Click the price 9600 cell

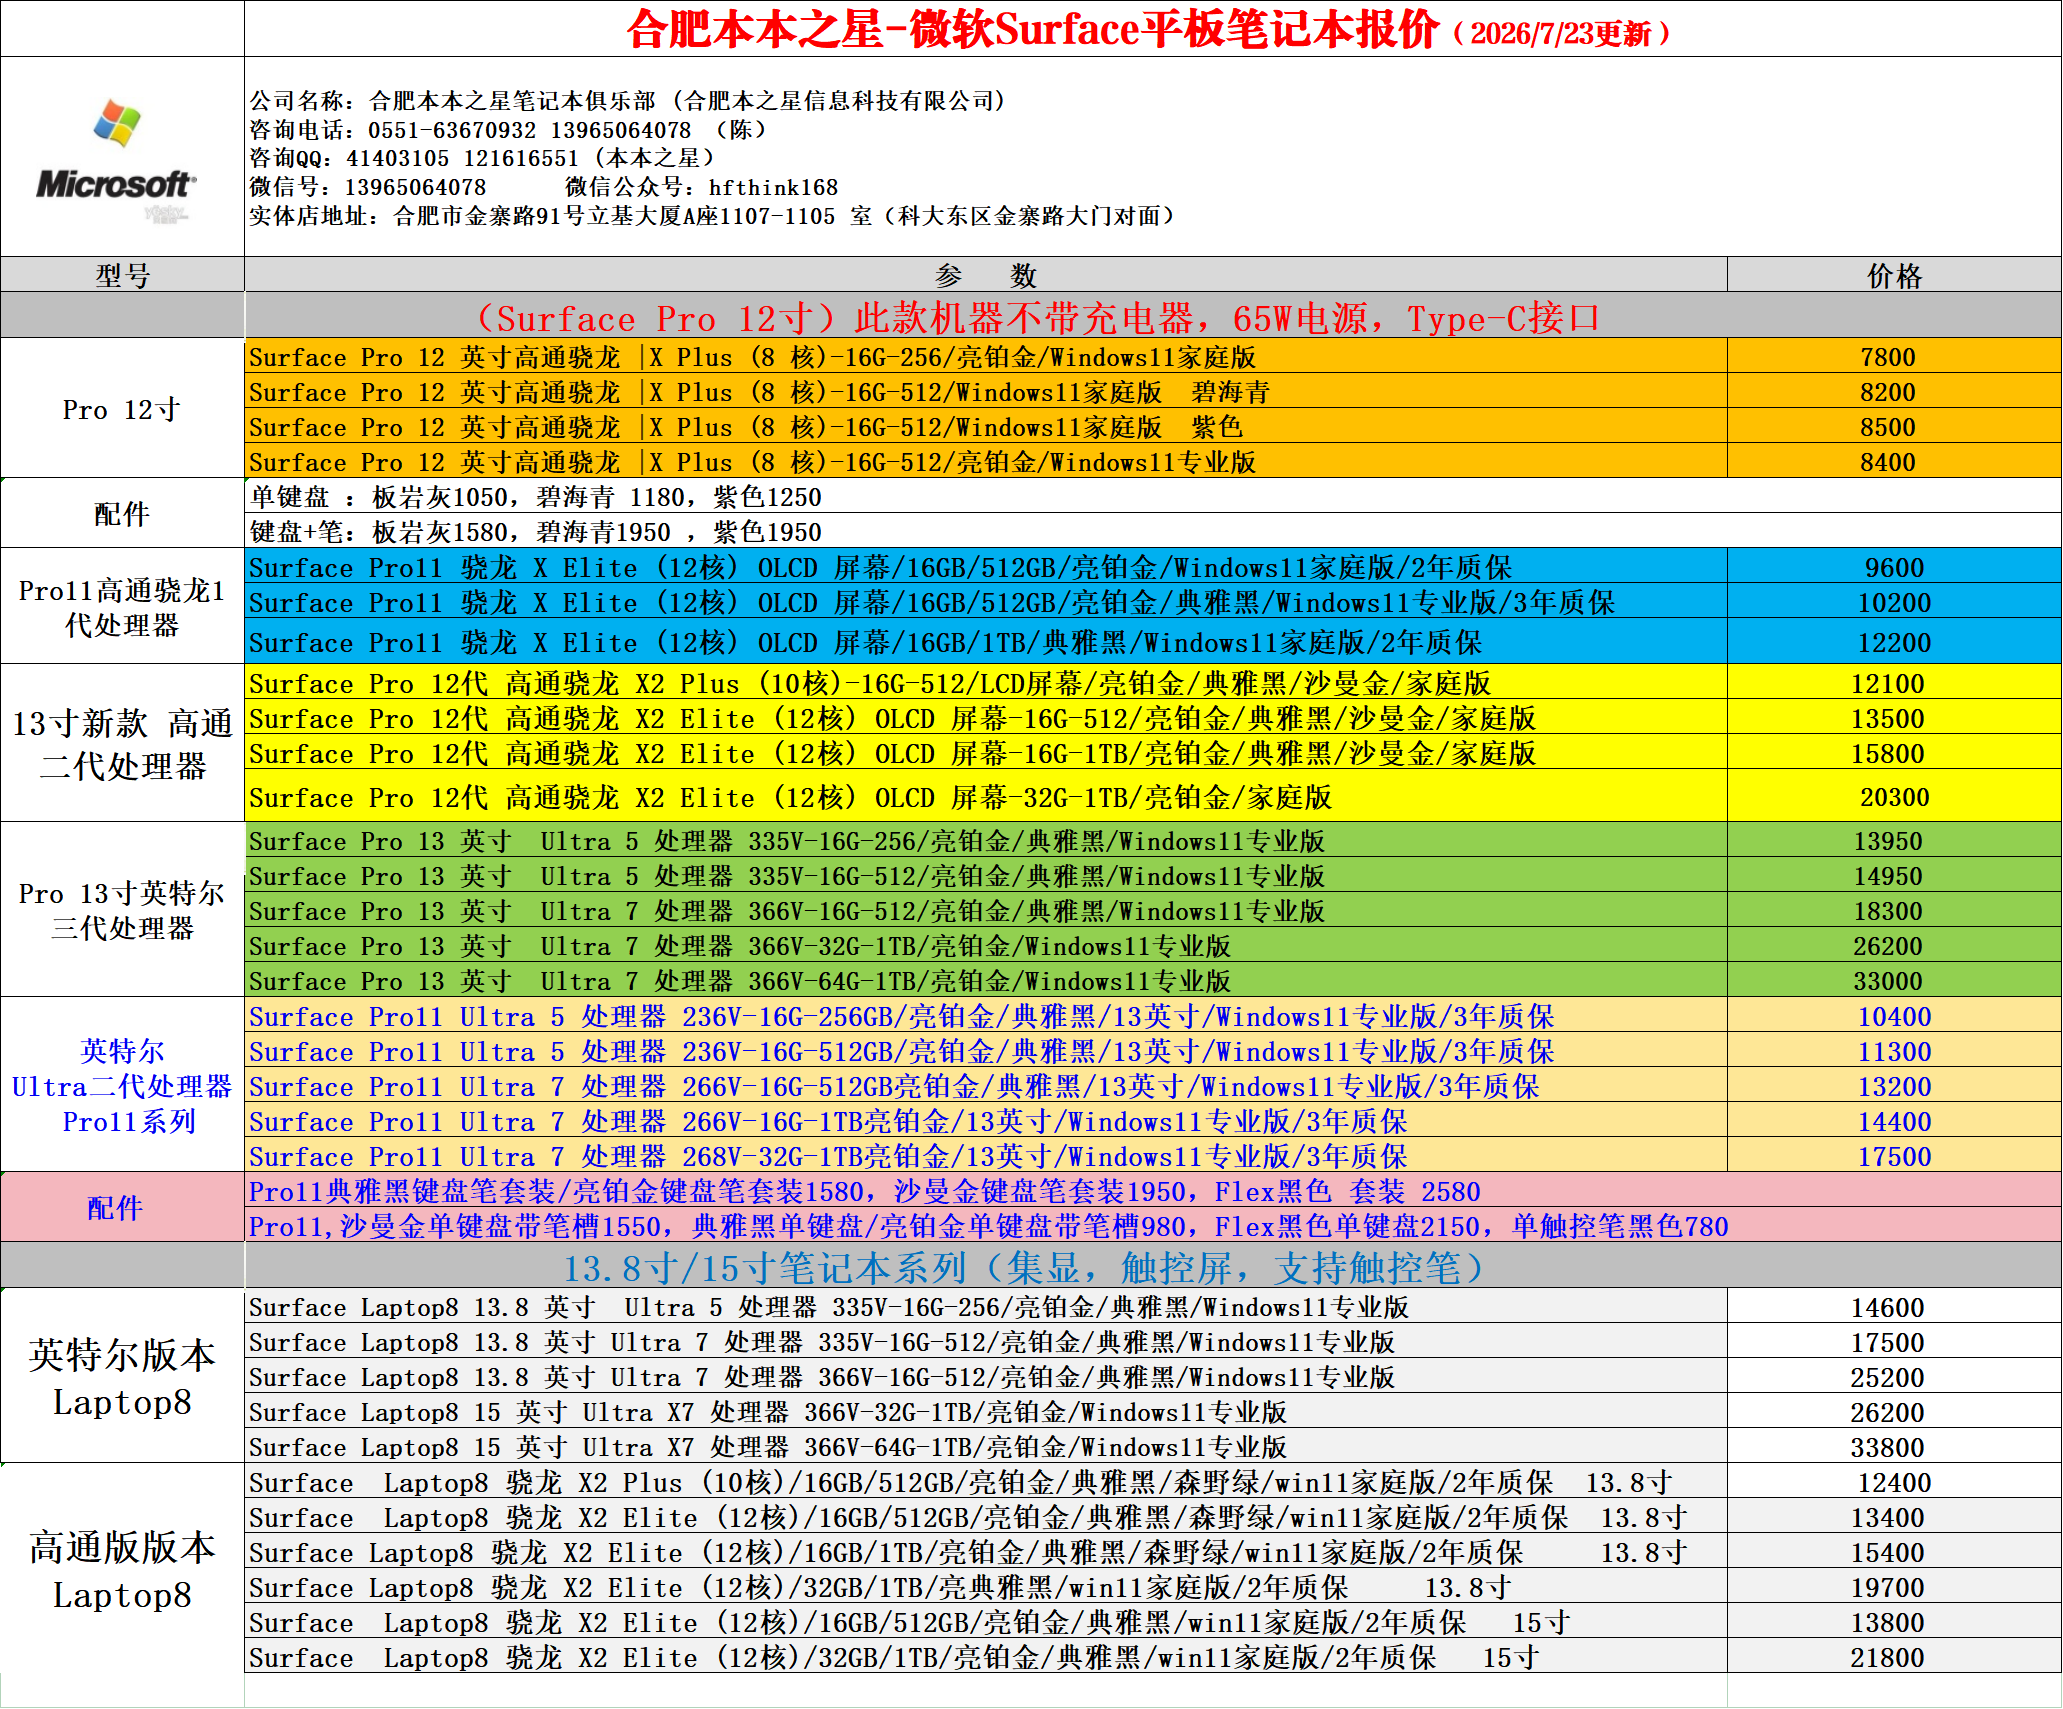(1894, 567)
